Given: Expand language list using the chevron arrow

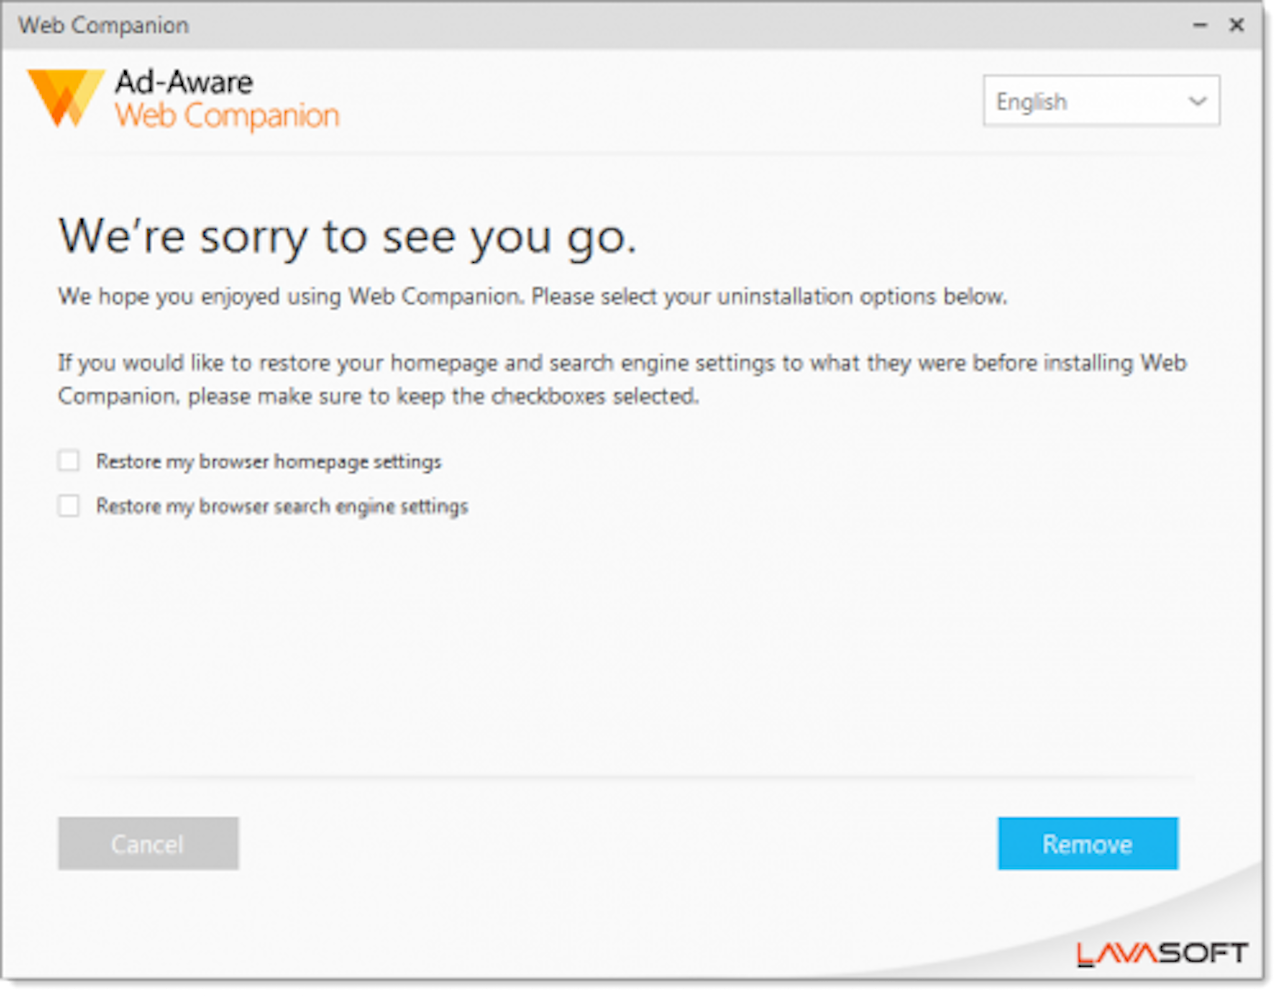Looking at the screenshot, I should (1197, 101).
